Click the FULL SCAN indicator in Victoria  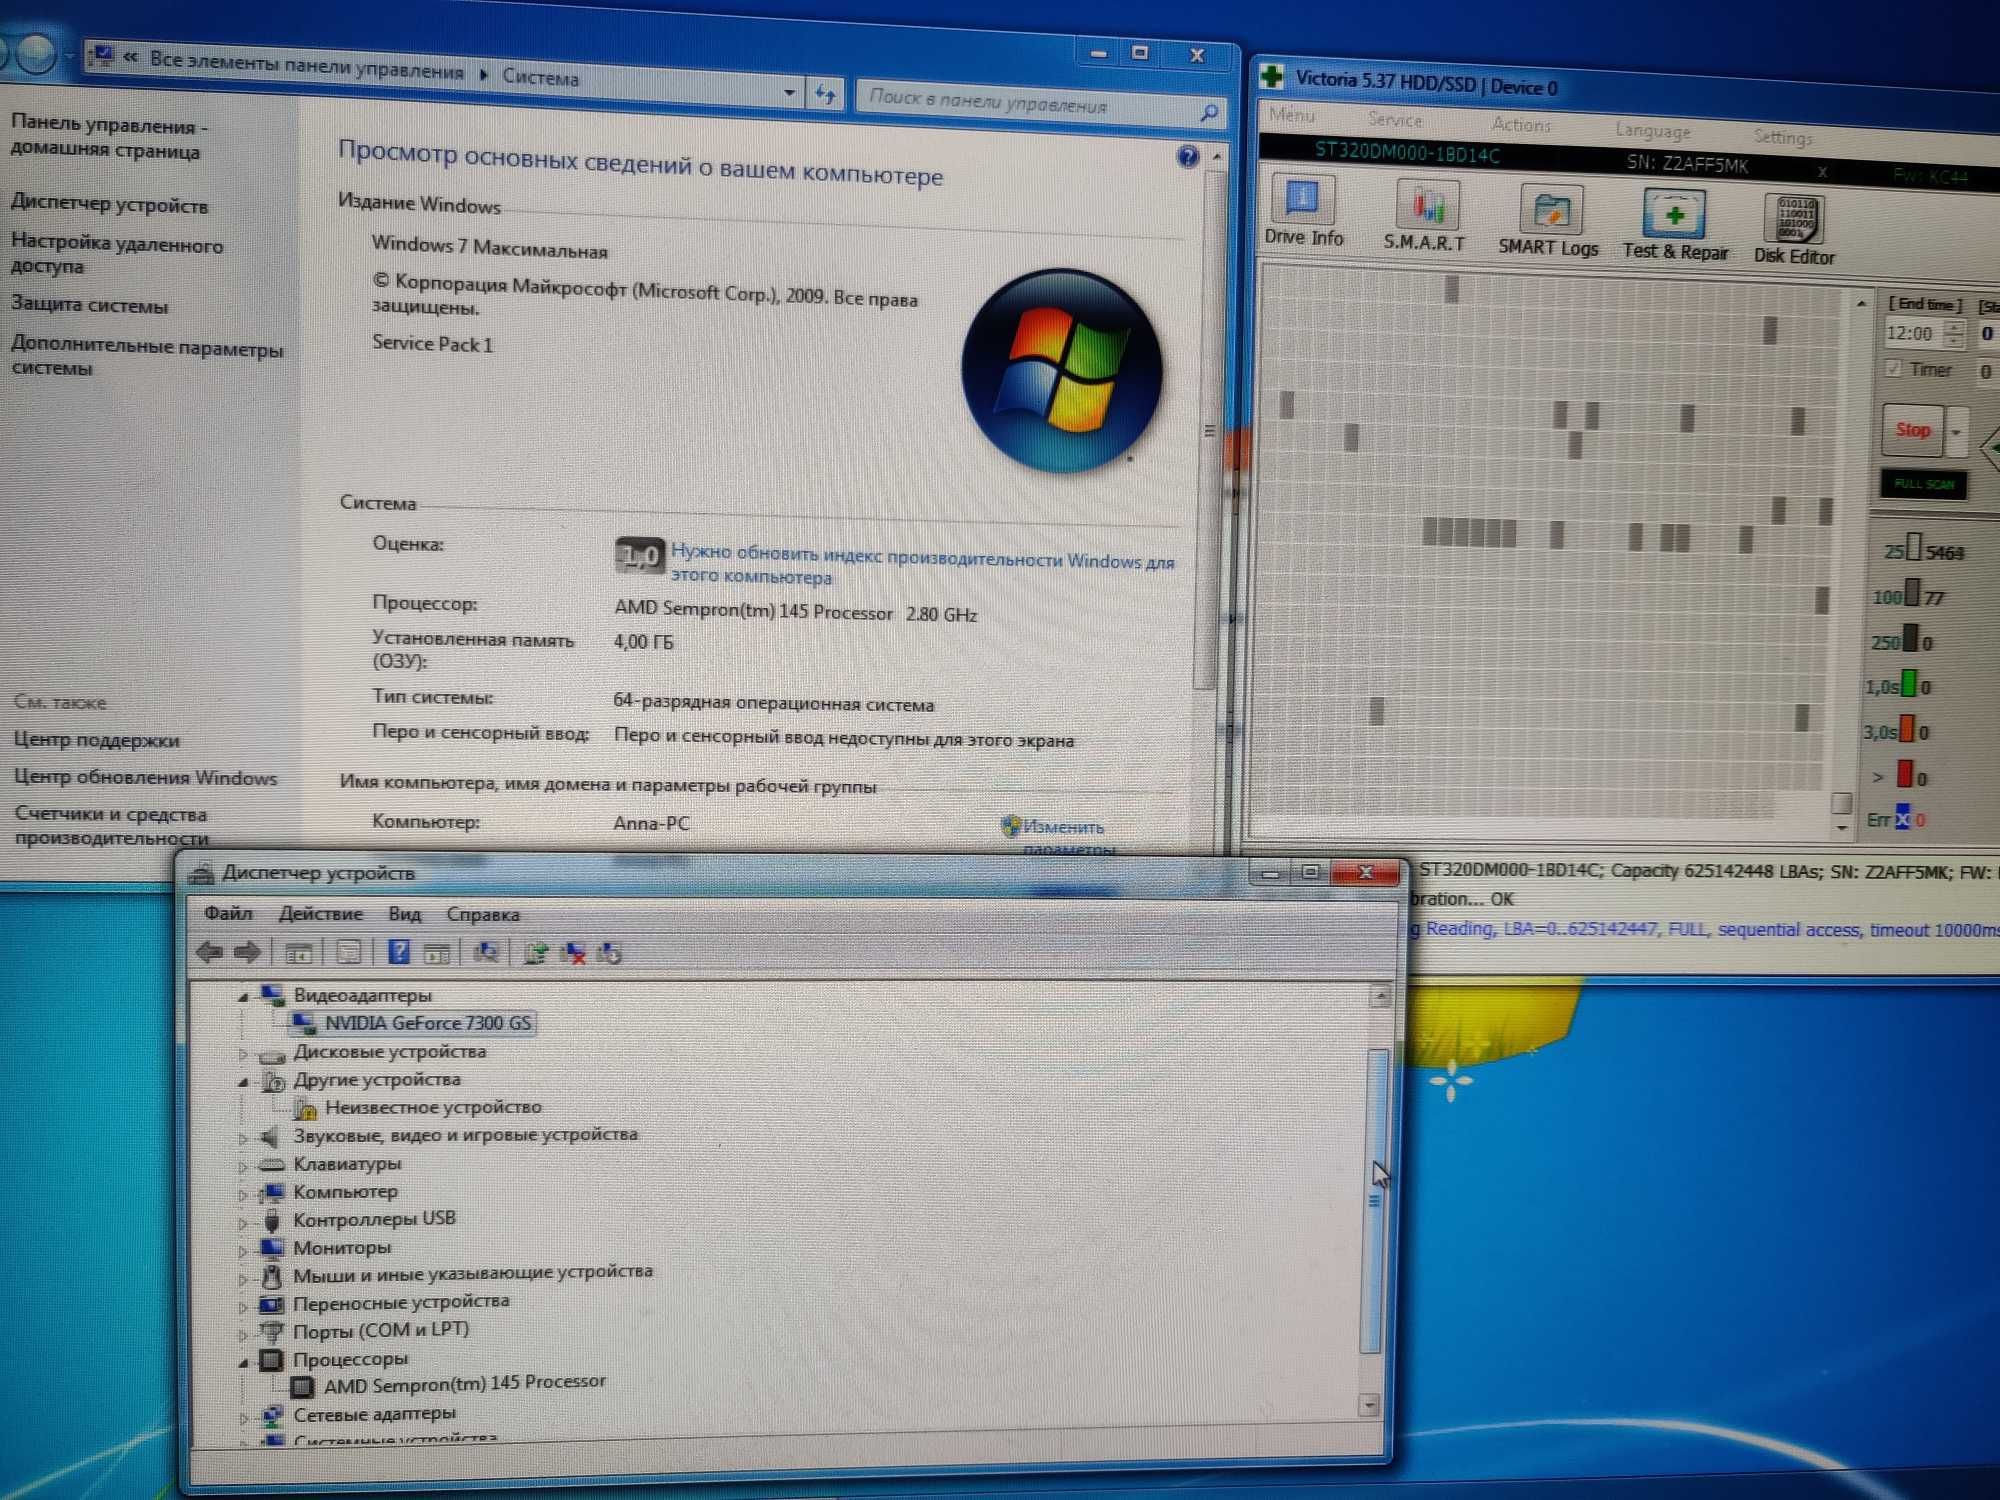click(1923, 484)
